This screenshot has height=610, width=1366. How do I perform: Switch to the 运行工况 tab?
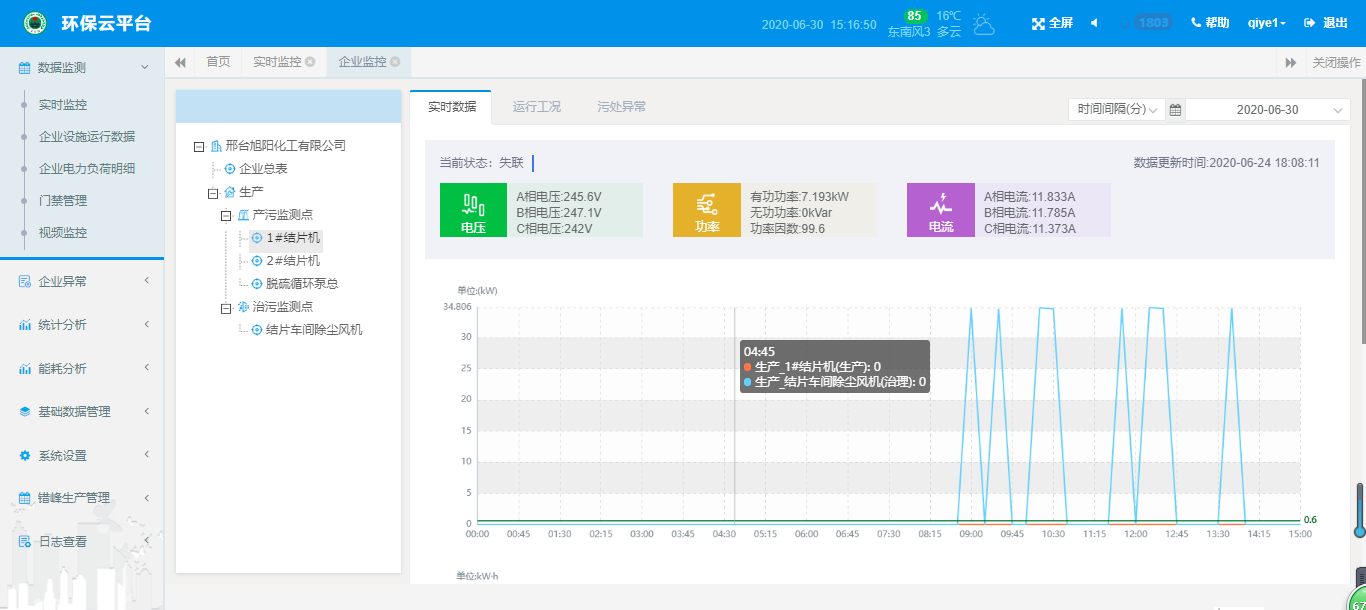coord(536,106)
